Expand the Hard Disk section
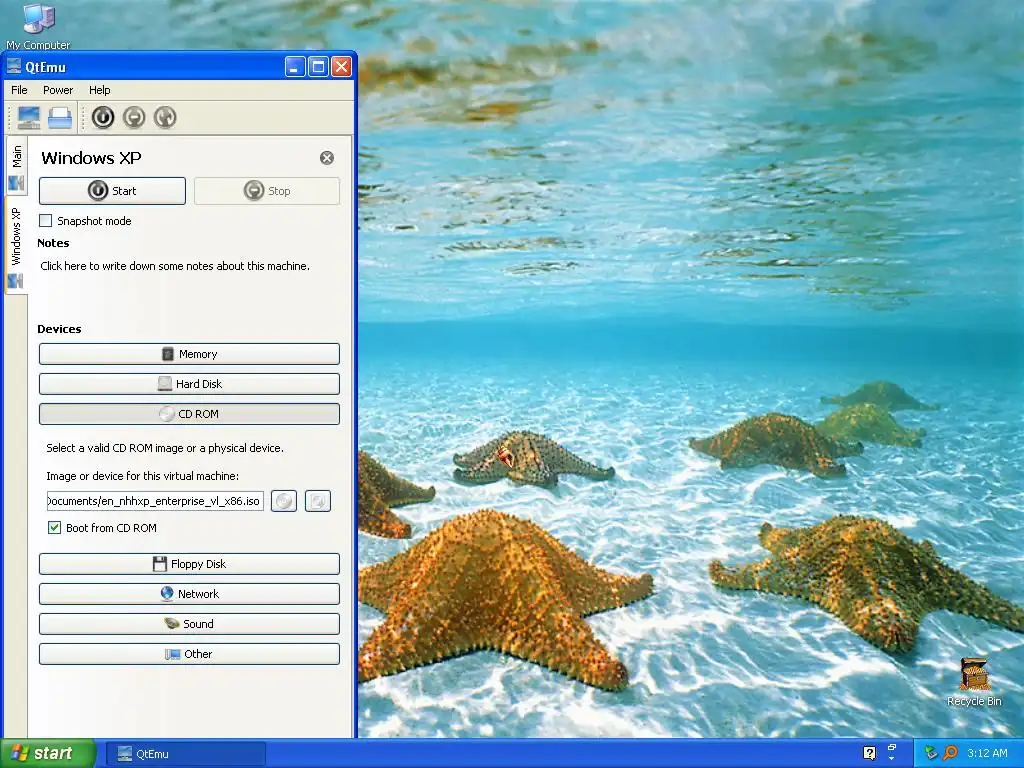 coord(189,384)
